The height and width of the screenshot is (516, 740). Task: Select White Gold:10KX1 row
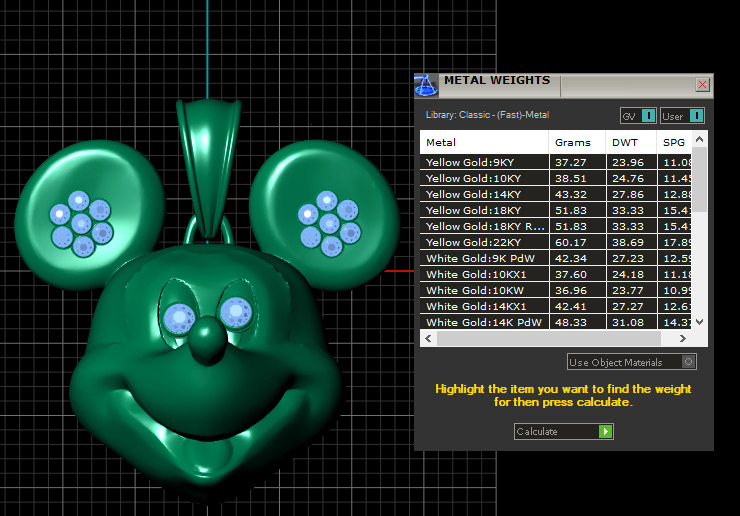(x=555, y=274)
